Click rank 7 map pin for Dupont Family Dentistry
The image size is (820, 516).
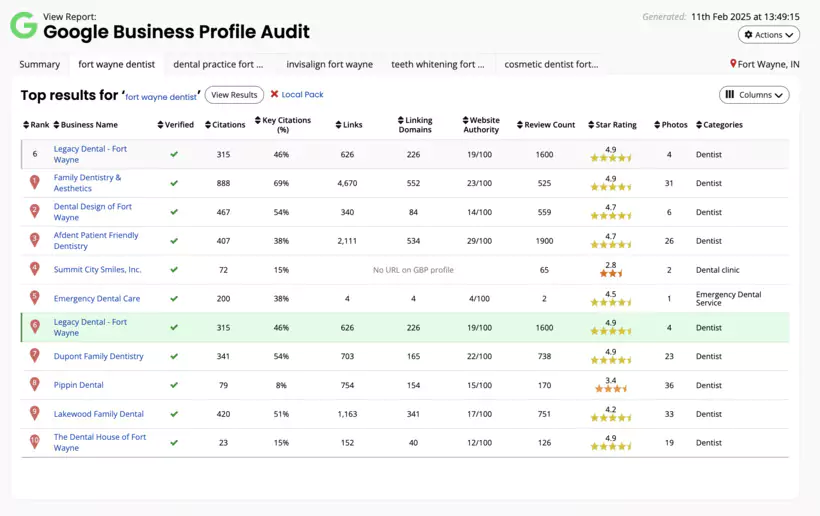tap(35, 356)
